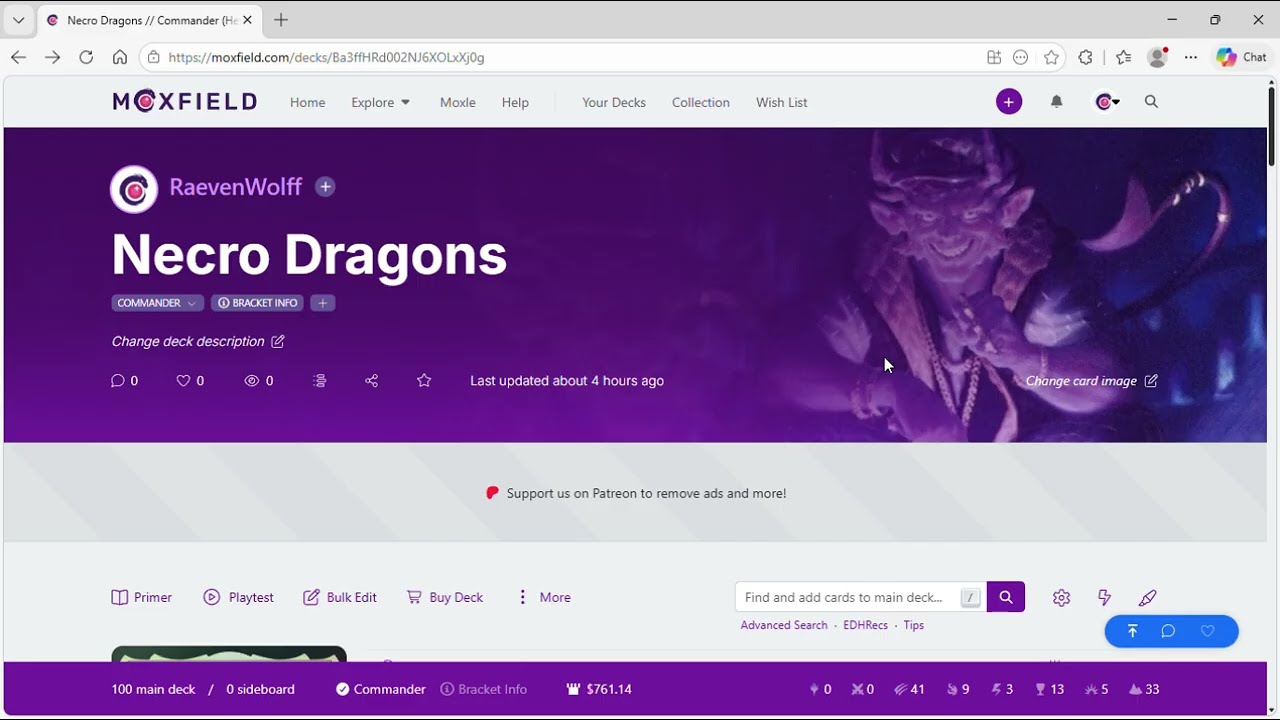Expand the More options menu
Image resolution: width=1280 pixels, height=720 pixels.
543,597
